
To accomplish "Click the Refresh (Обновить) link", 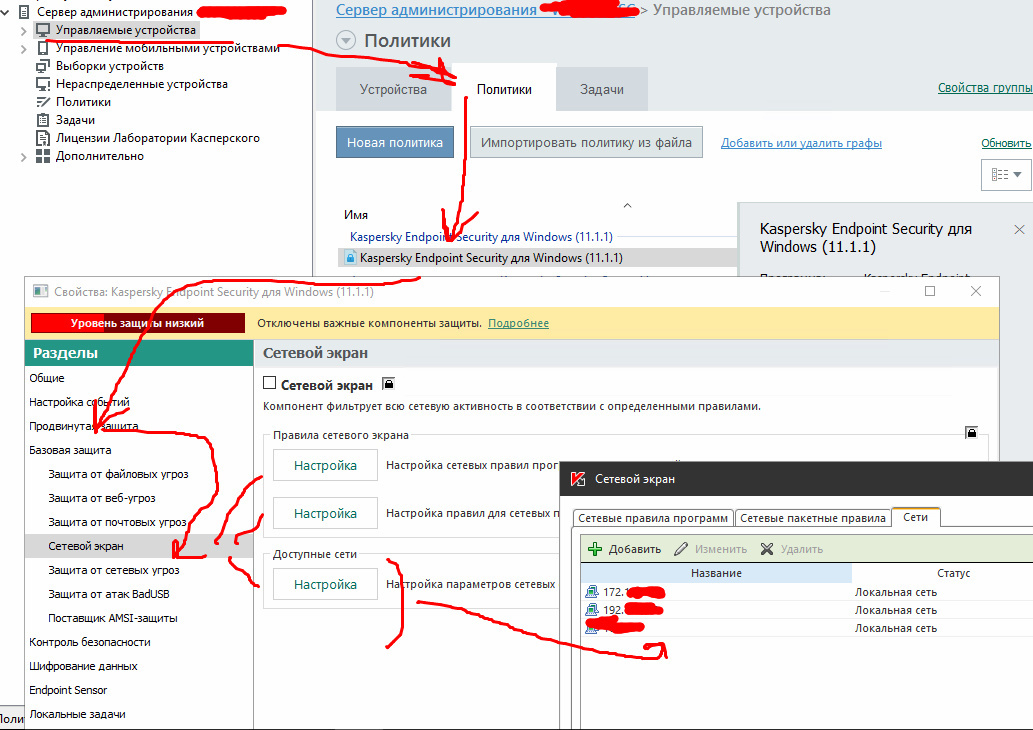I will pyautogui.click(x=1006, y=143).
